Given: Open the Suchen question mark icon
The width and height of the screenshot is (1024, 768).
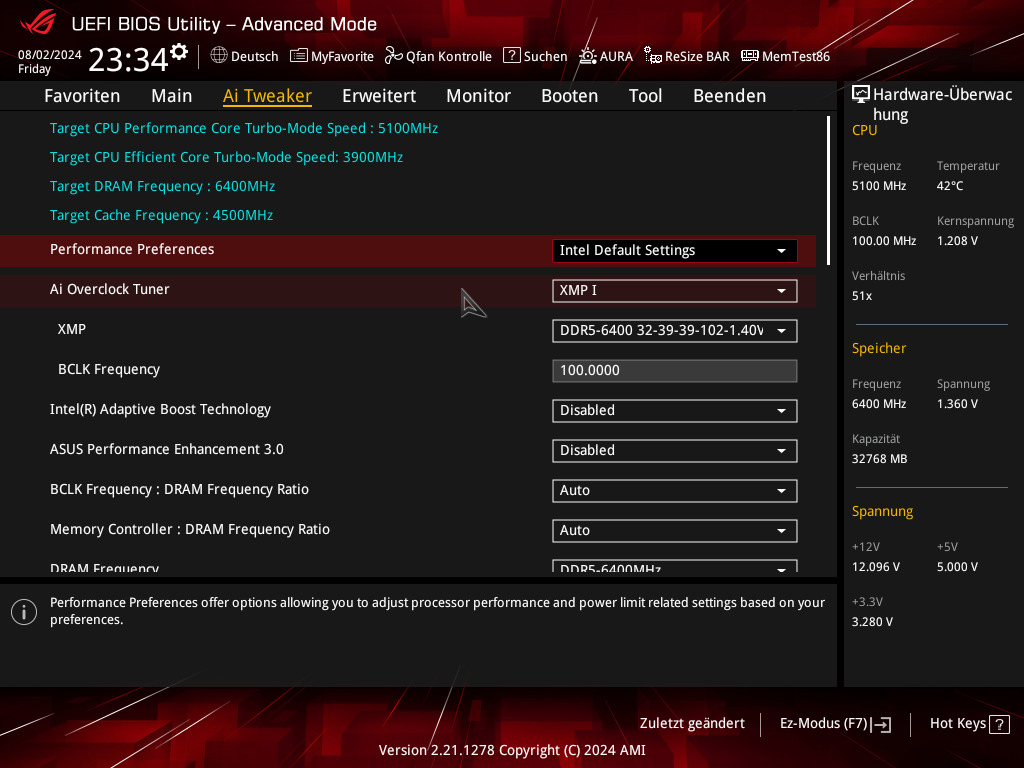Looking at the screenshot, I should tap(511, 56).
